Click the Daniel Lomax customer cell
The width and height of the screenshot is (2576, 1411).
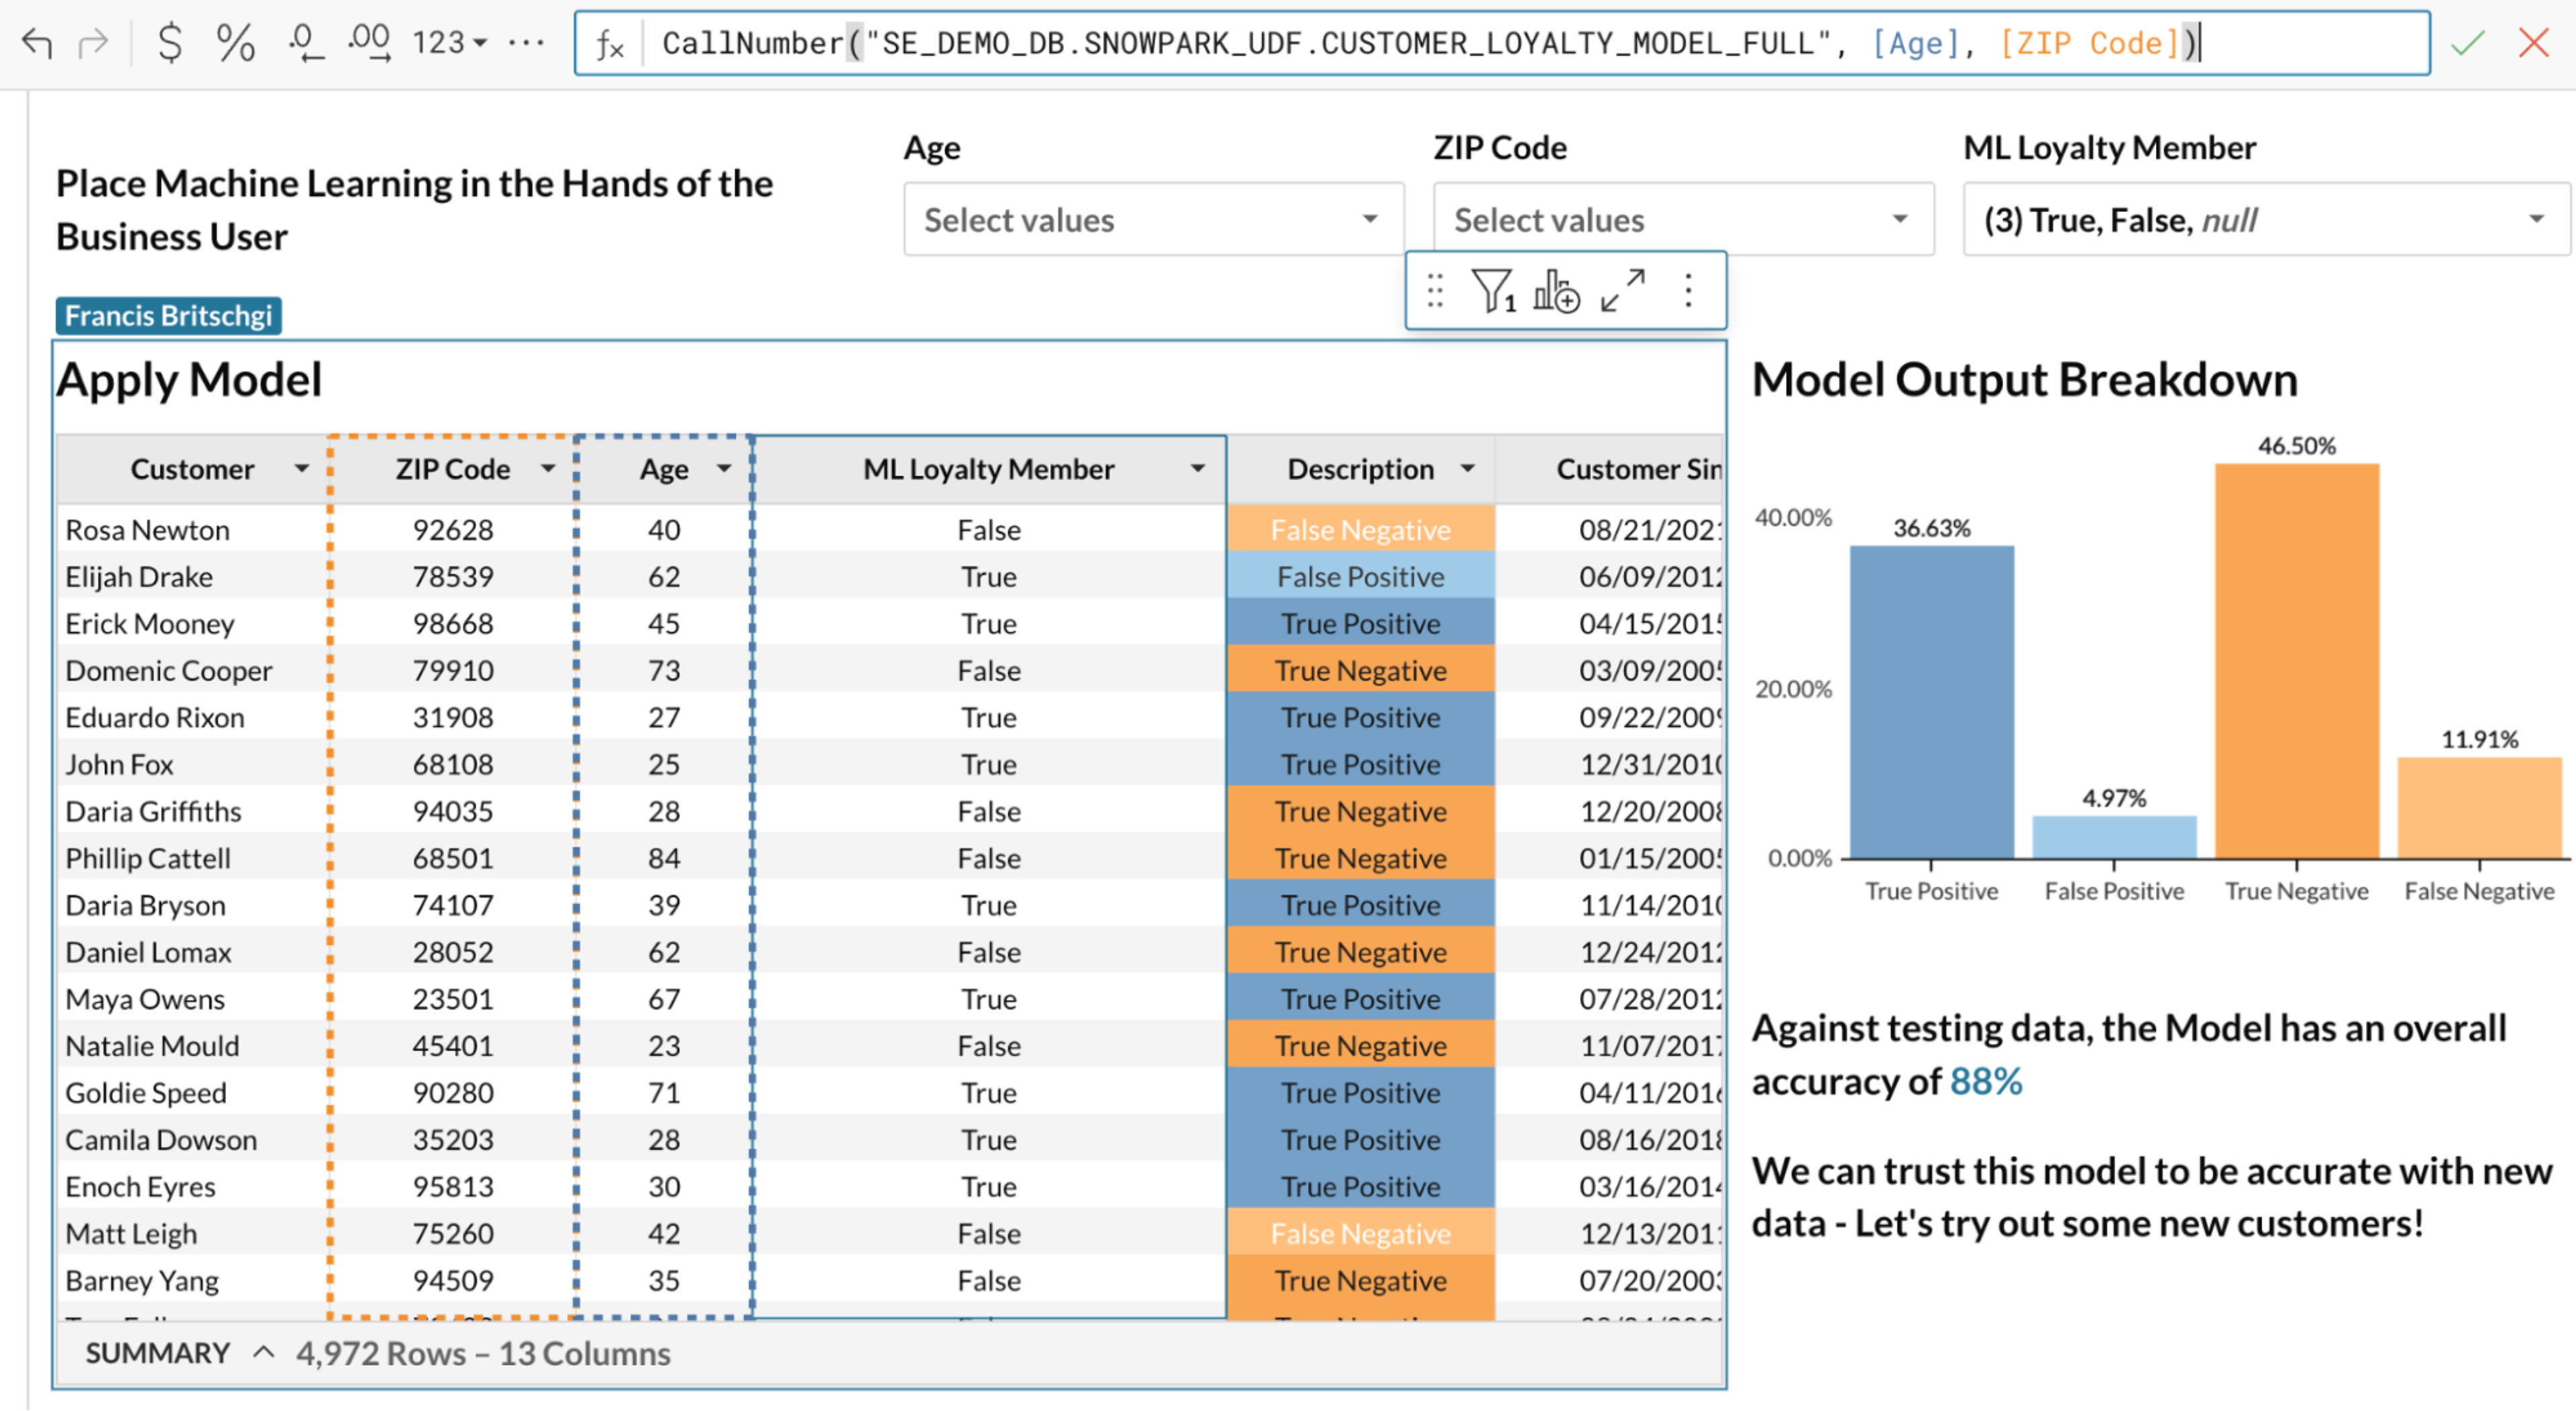(192, 952)
